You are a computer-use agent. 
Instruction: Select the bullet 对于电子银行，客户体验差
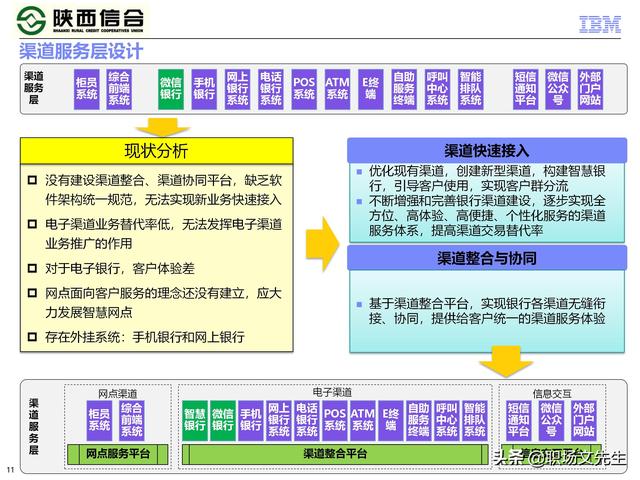point(111,269)
